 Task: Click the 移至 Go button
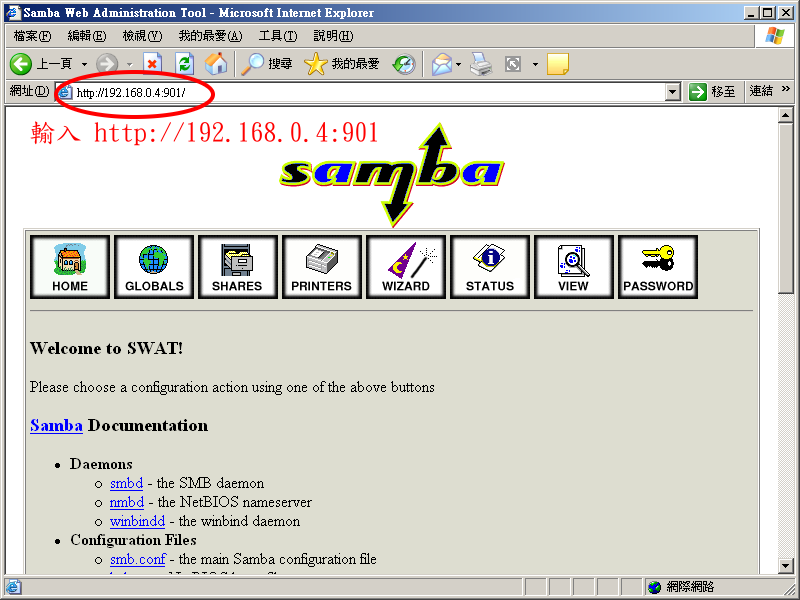click(x=713, y=92)
